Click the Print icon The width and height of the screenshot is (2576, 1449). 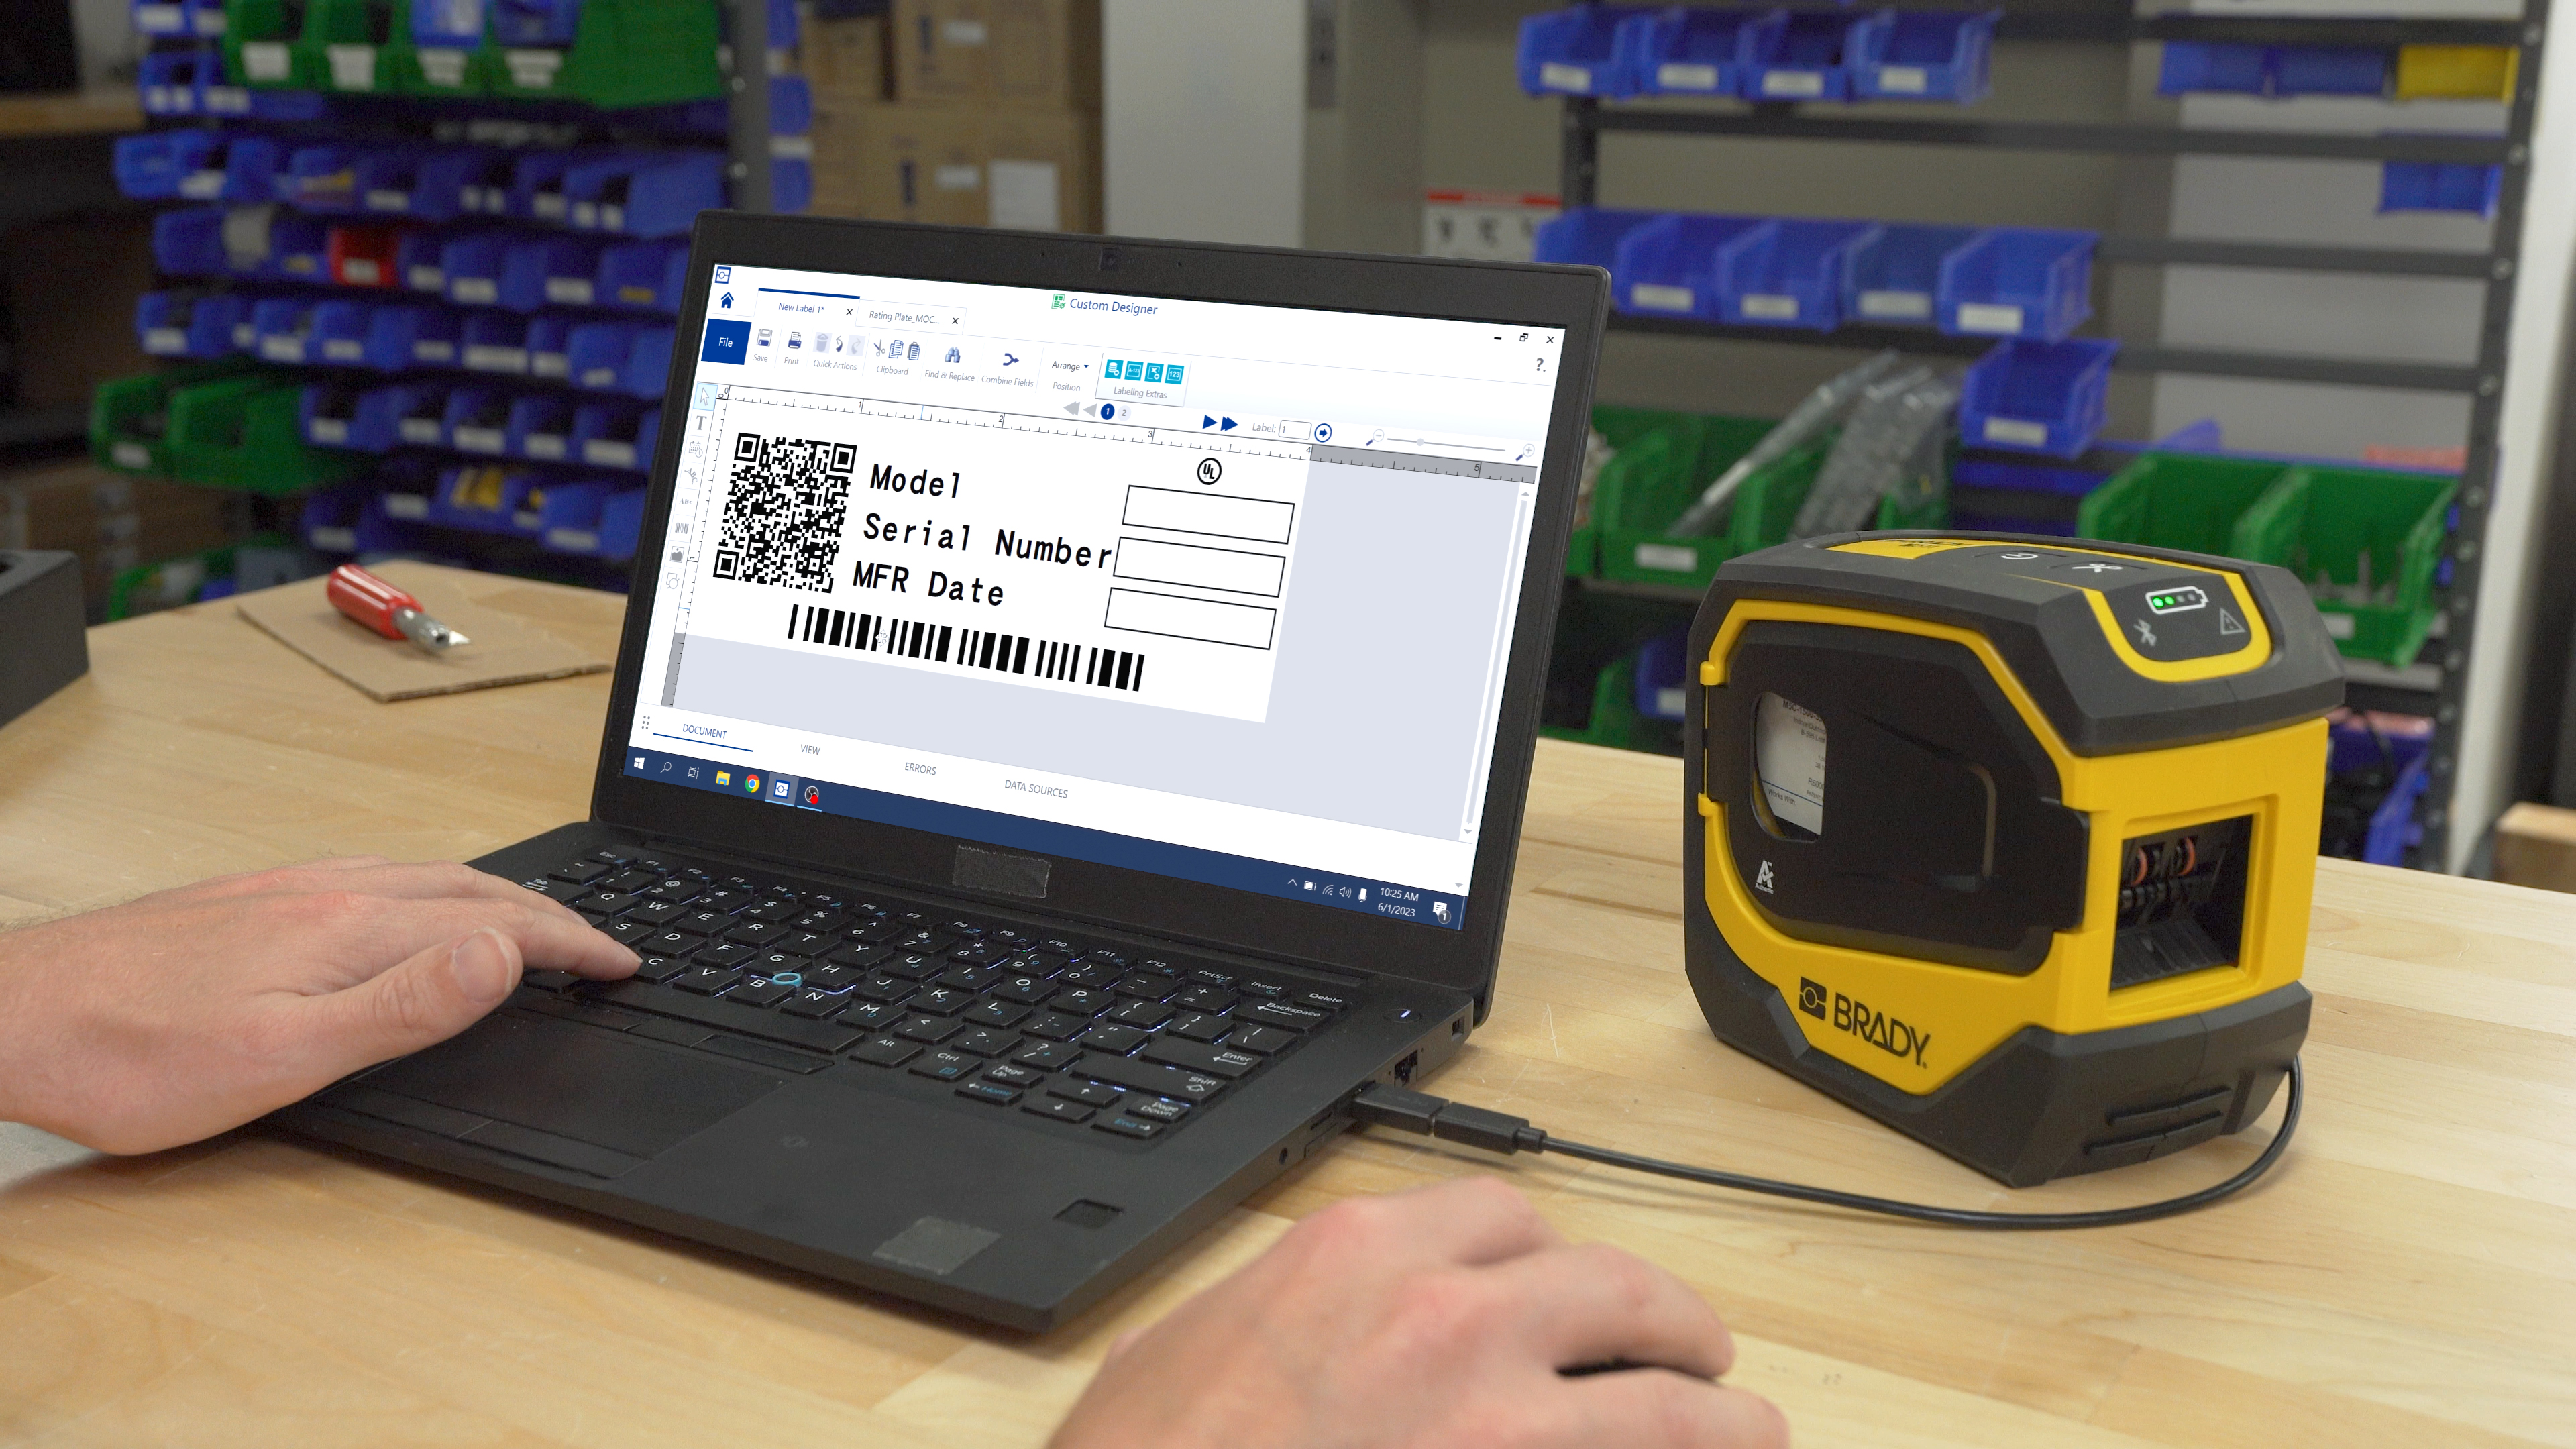click(x=794, y=342)
